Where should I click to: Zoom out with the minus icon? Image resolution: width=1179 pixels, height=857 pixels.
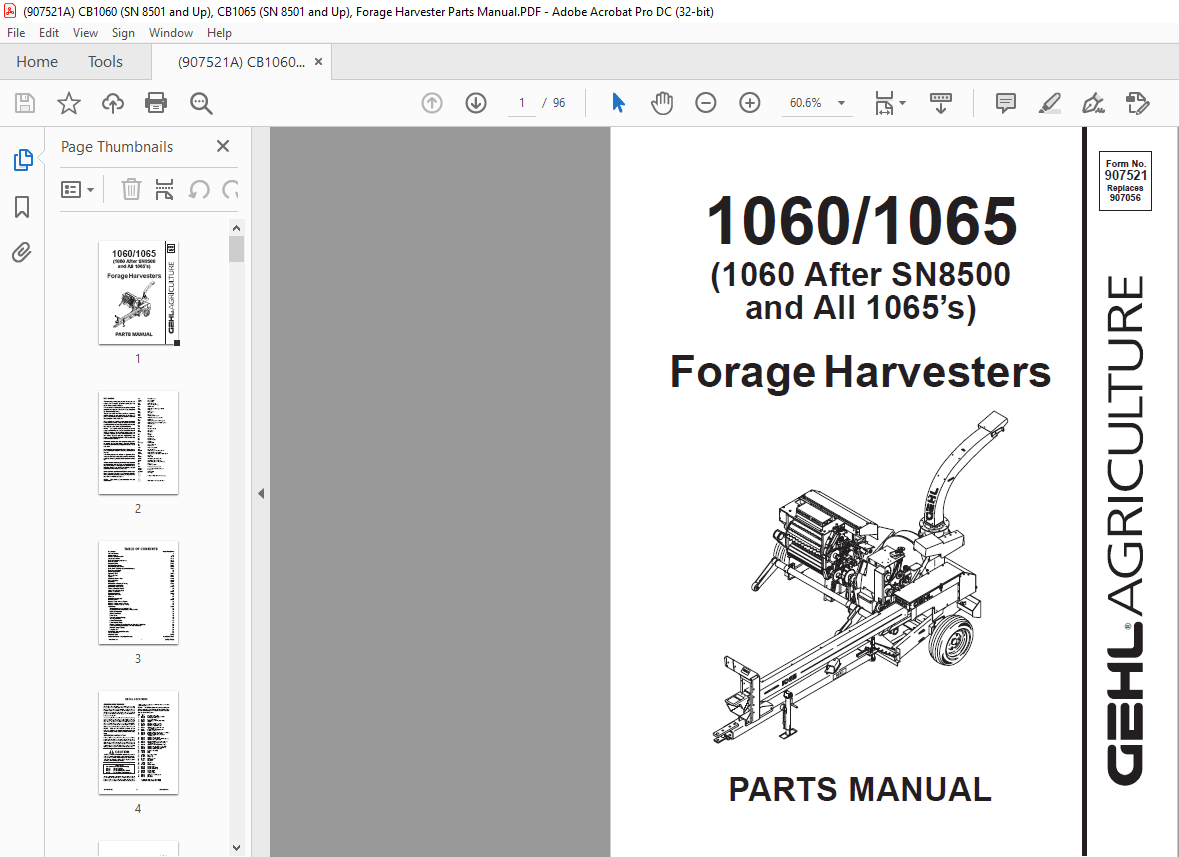[705, 103]
